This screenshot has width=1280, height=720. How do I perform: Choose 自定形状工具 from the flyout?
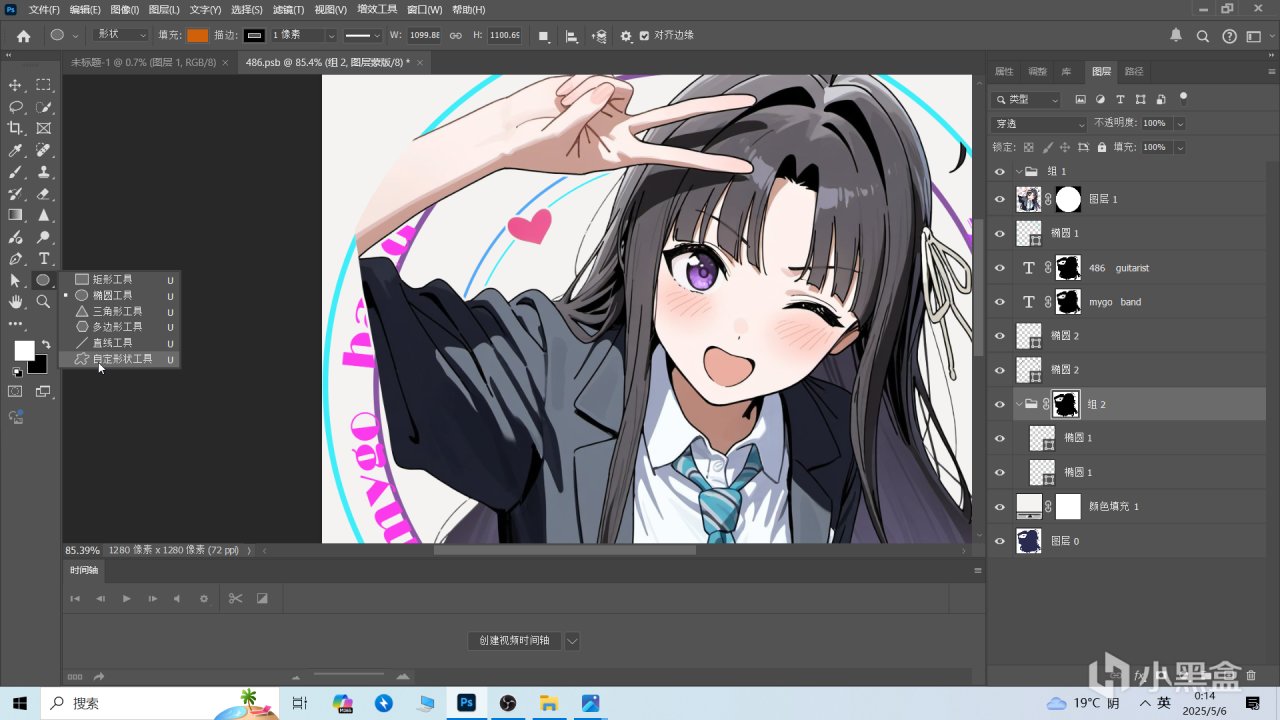pyautogui.click(x=121, y=359)
